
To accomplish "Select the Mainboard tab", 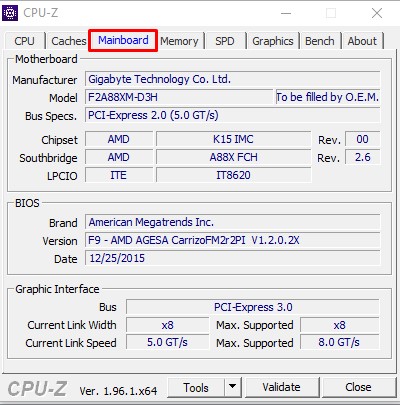I will tap(123, 40).
